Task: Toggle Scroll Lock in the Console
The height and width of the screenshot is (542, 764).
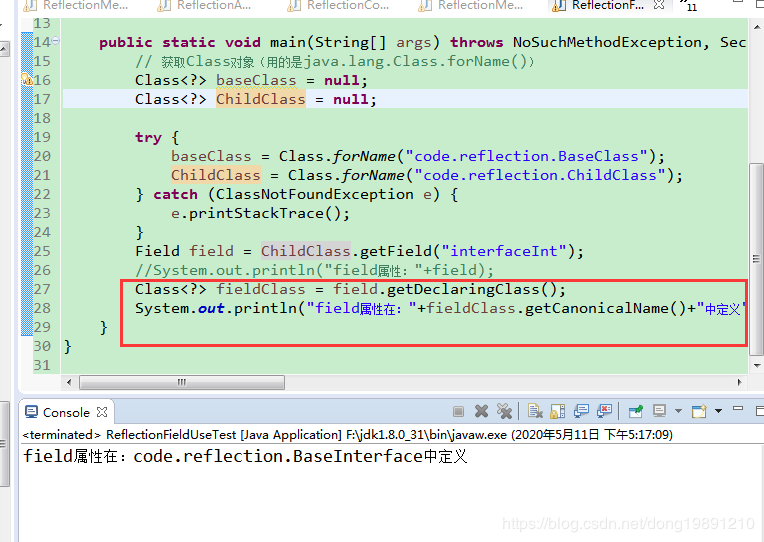Action: tap(558, 411)
